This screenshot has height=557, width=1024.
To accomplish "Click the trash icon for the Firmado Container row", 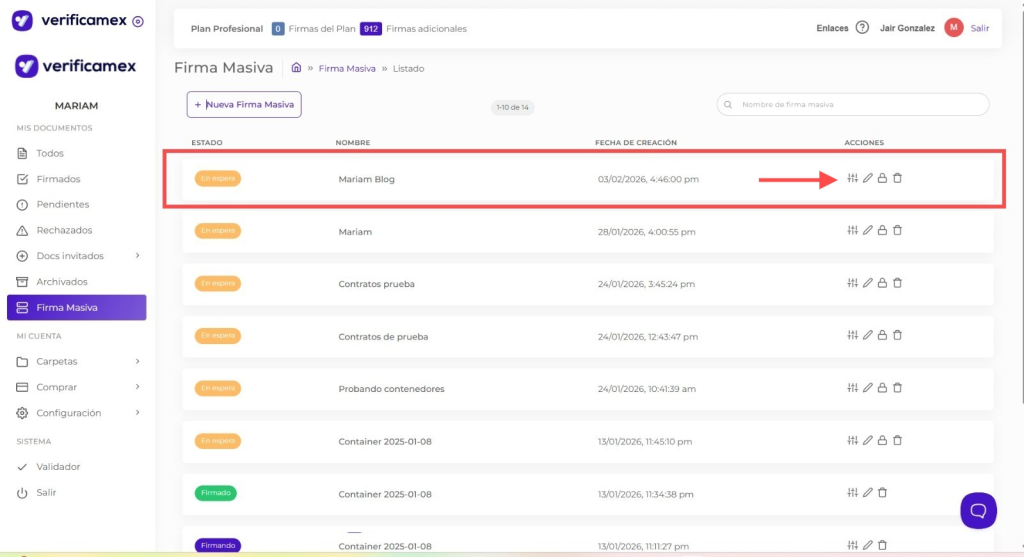I will (x=882, y=493).
